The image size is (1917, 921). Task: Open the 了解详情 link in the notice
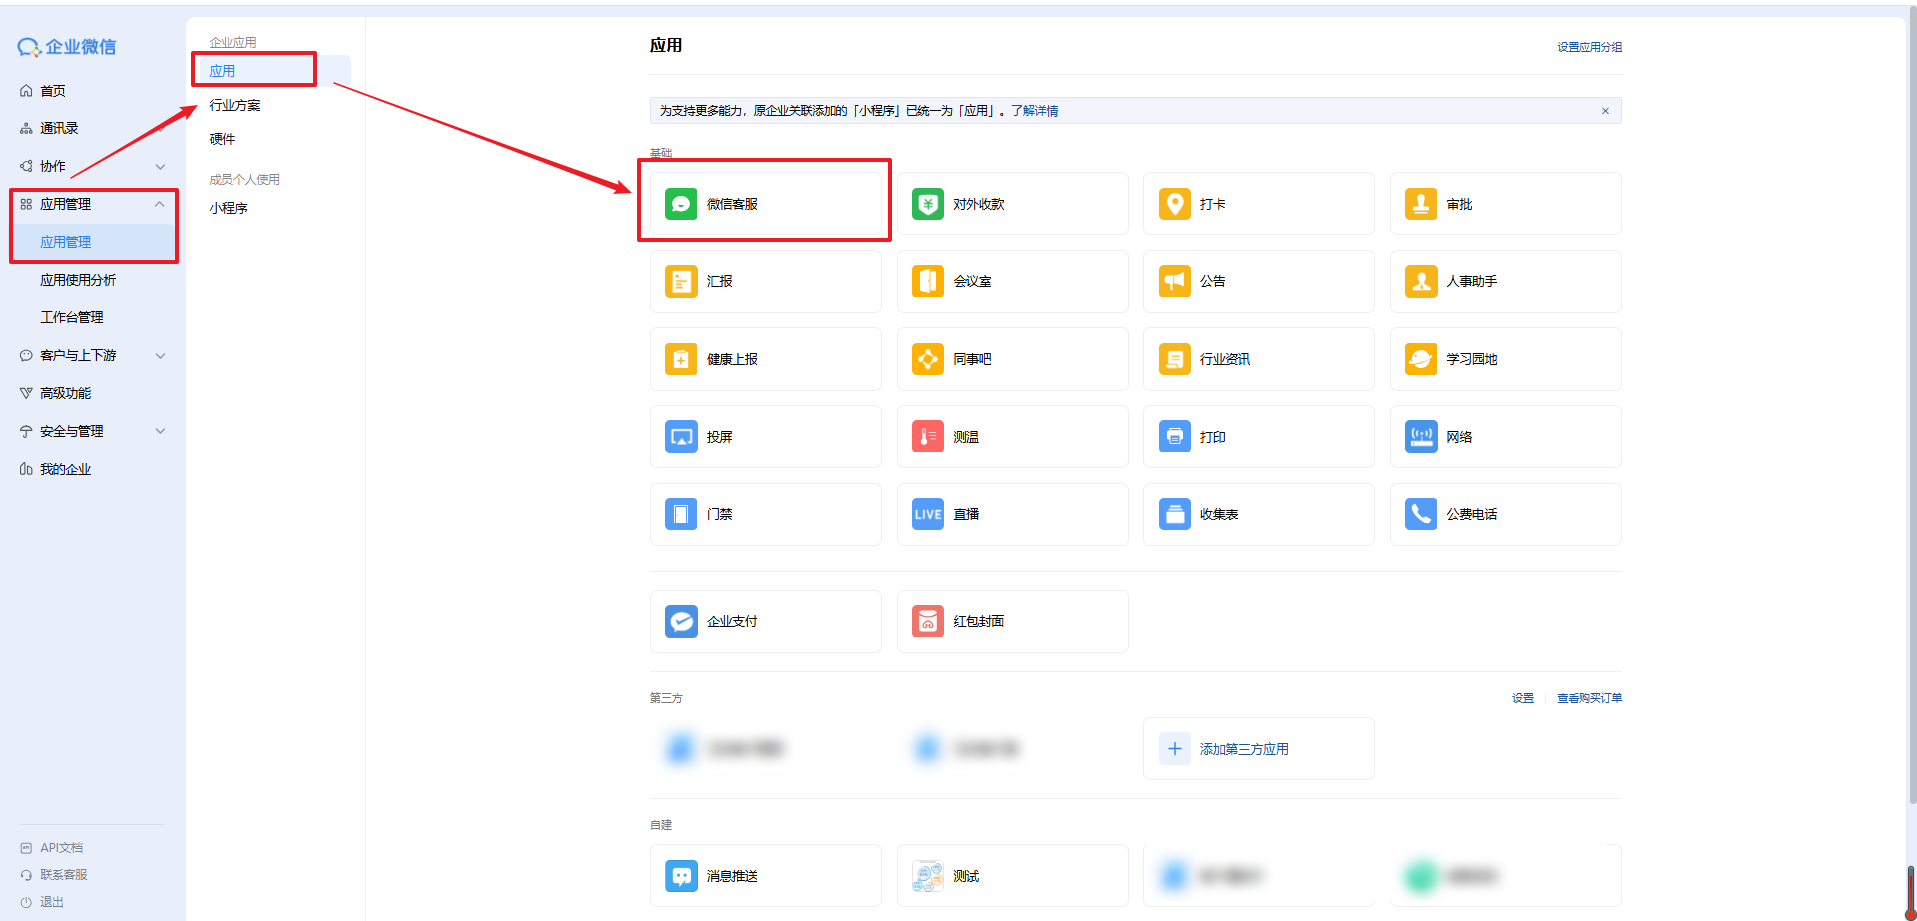tap(1034, 111)
